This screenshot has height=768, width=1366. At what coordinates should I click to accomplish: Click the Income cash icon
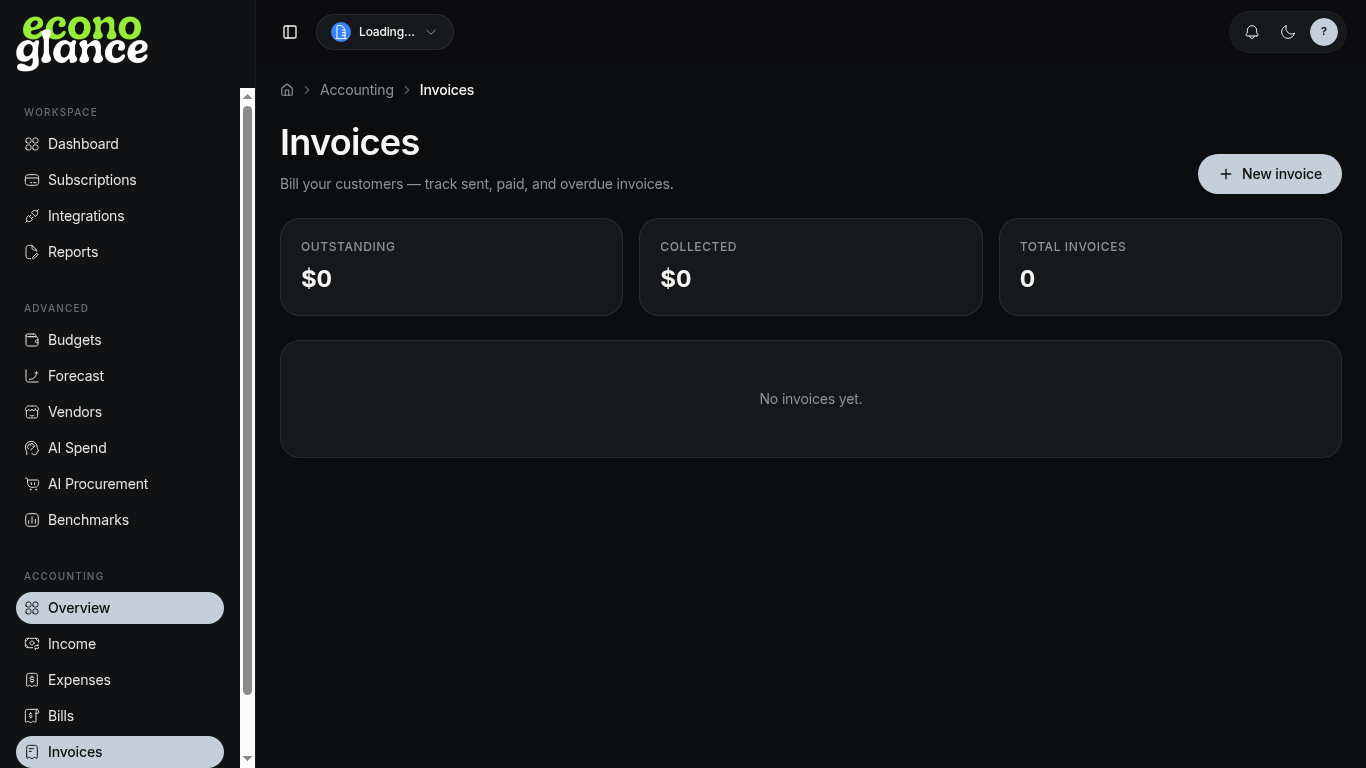point(32,644)
